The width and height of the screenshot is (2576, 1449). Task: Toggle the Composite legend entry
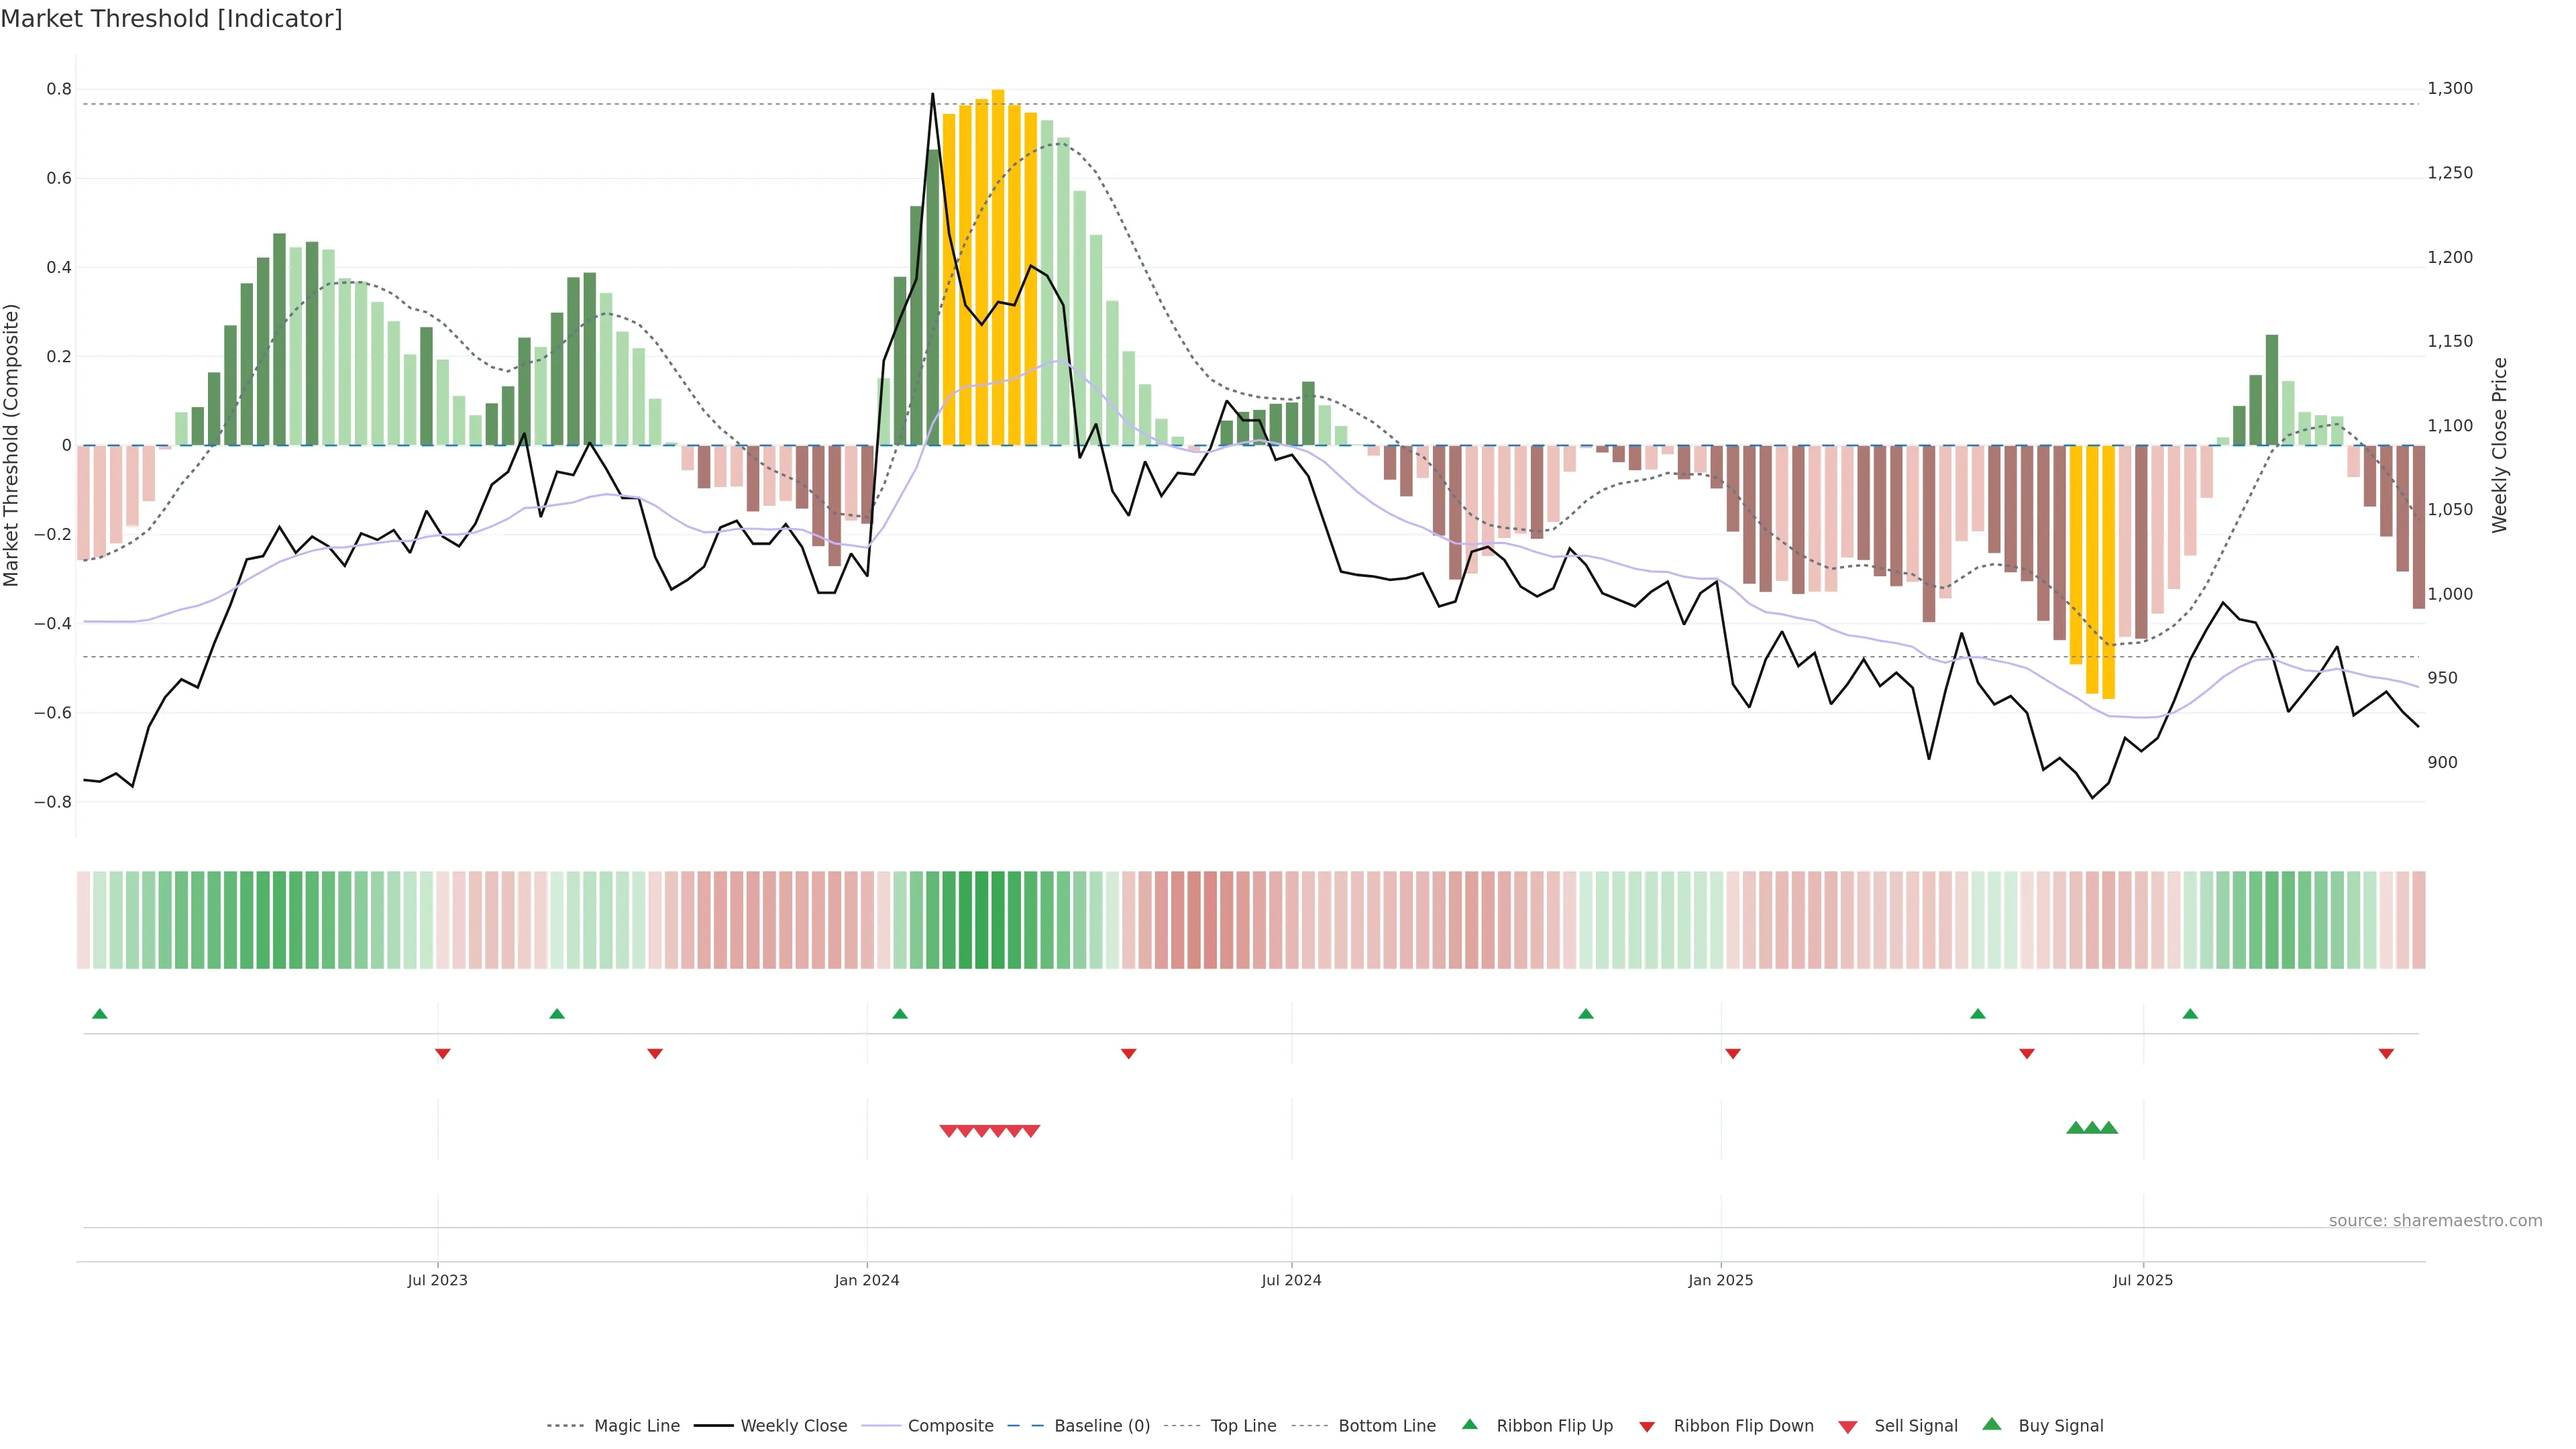[x=950, y=1426]
